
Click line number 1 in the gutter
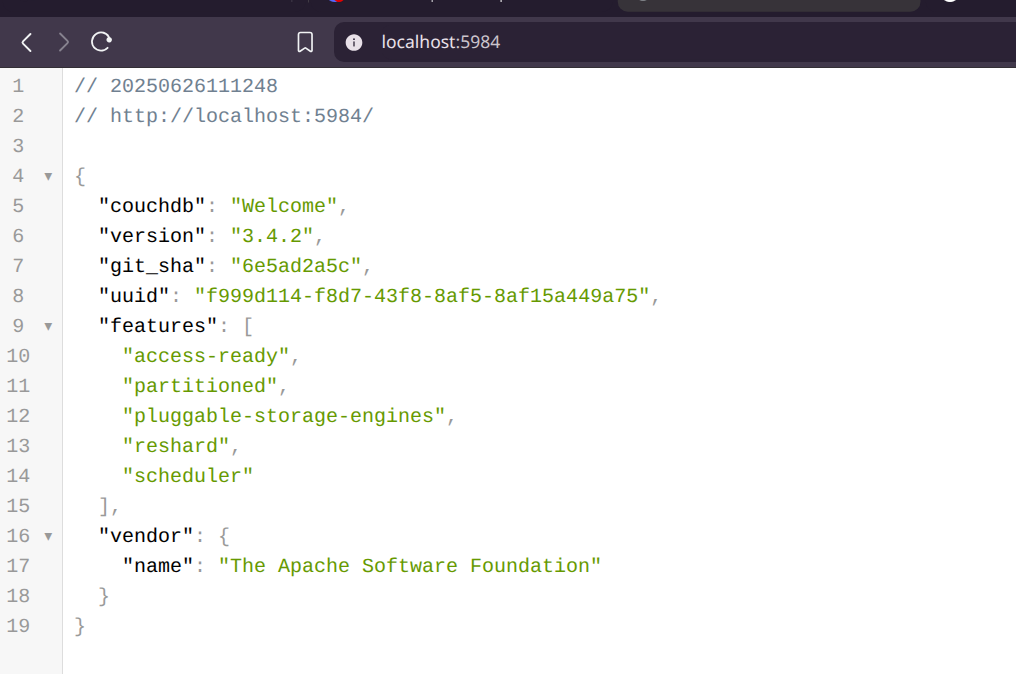pos(18,86)
